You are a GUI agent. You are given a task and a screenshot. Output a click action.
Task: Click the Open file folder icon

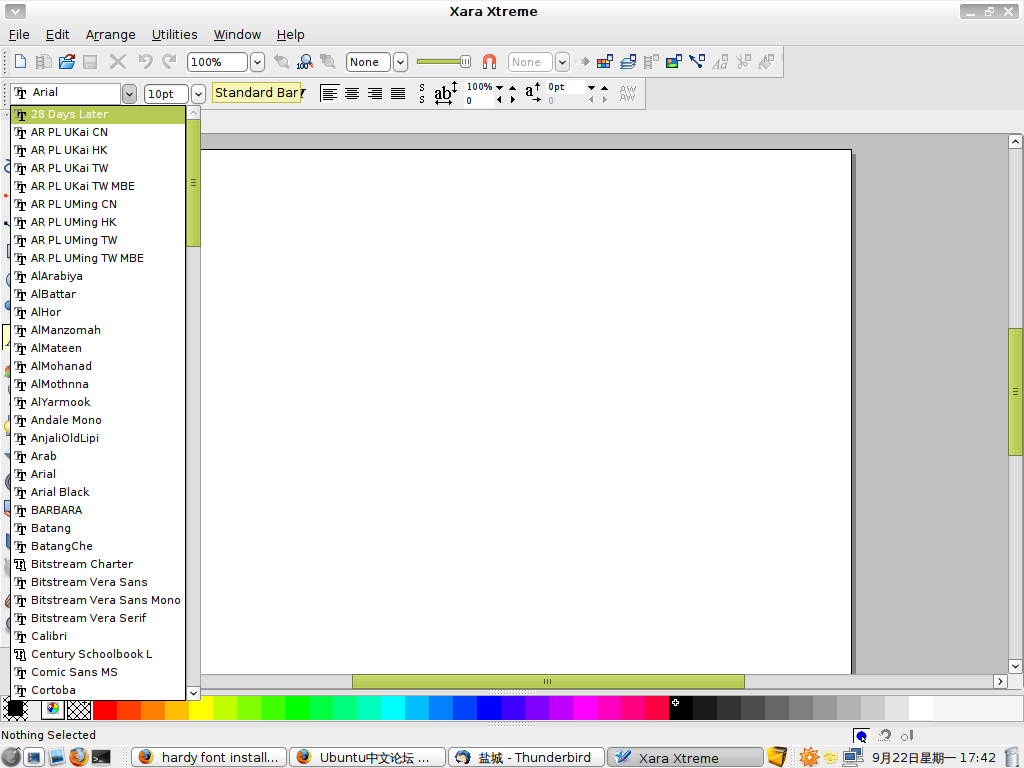point(67,61)
